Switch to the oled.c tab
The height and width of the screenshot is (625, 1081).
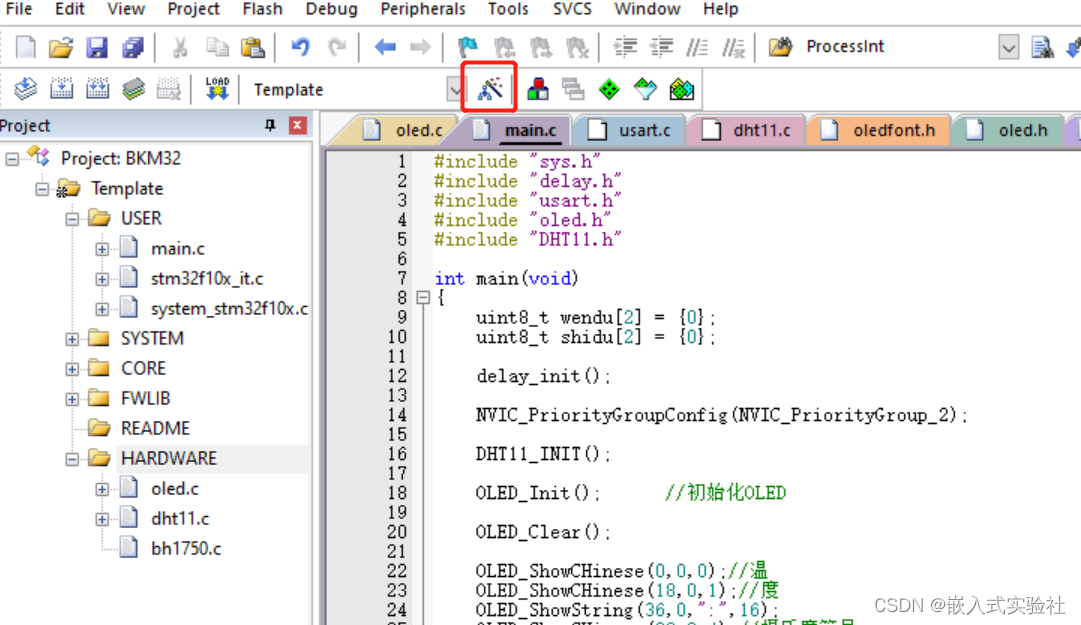click(x=405, y=130)
